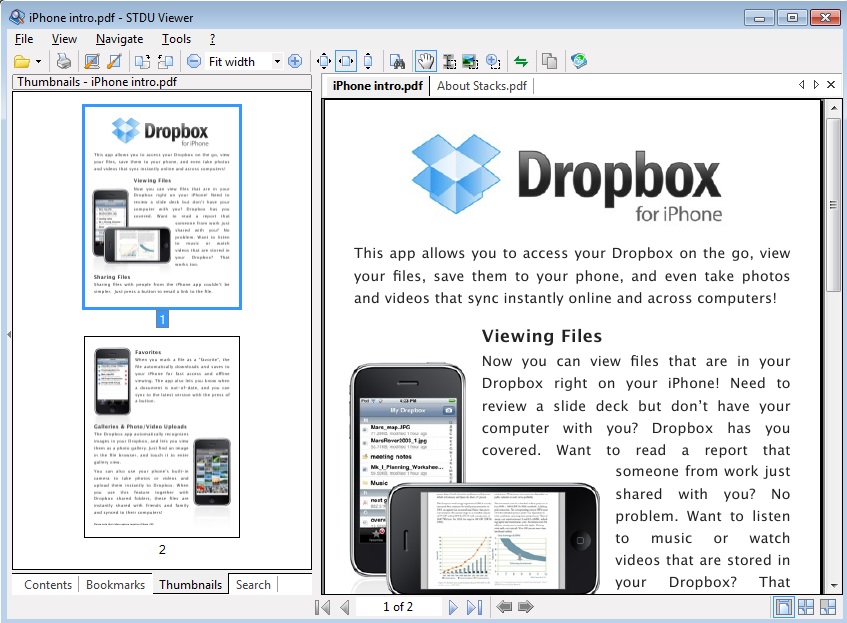Screen dimensions: 847x623
Task: Toggle Fit page size mode
Action: 323,61
